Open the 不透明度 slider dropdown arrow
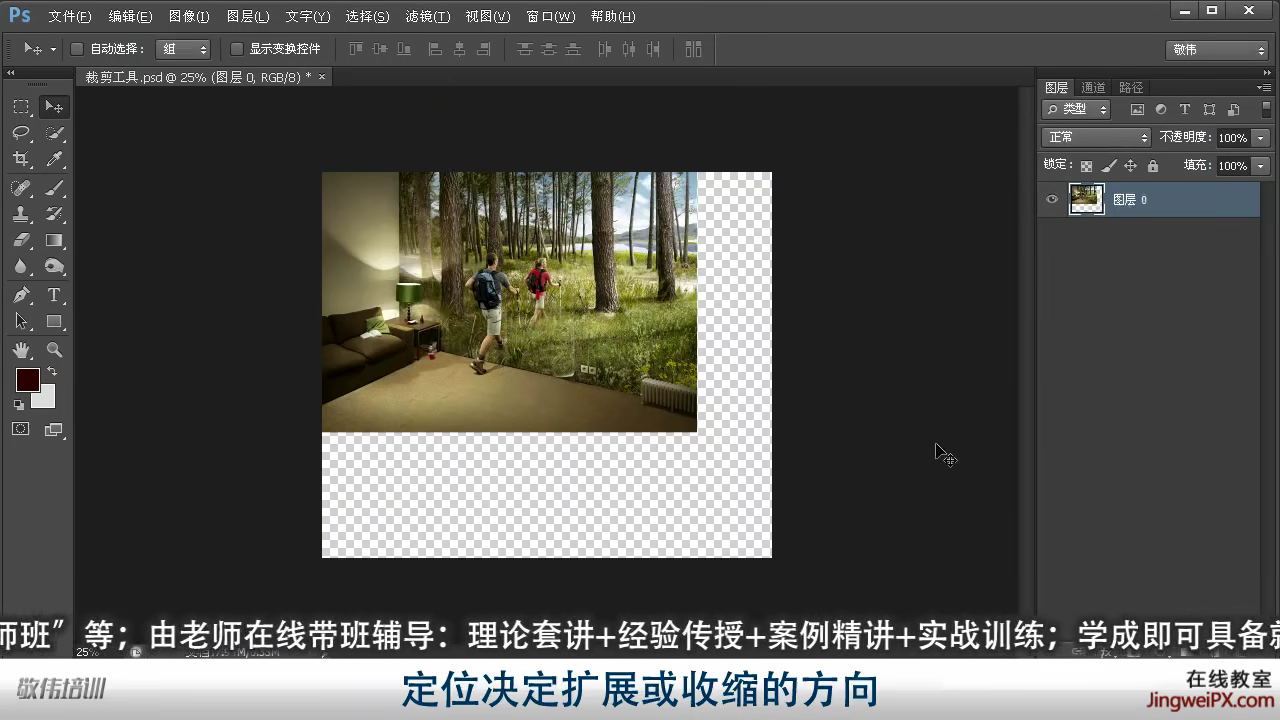1280x720 pixels. (1261, 138)
